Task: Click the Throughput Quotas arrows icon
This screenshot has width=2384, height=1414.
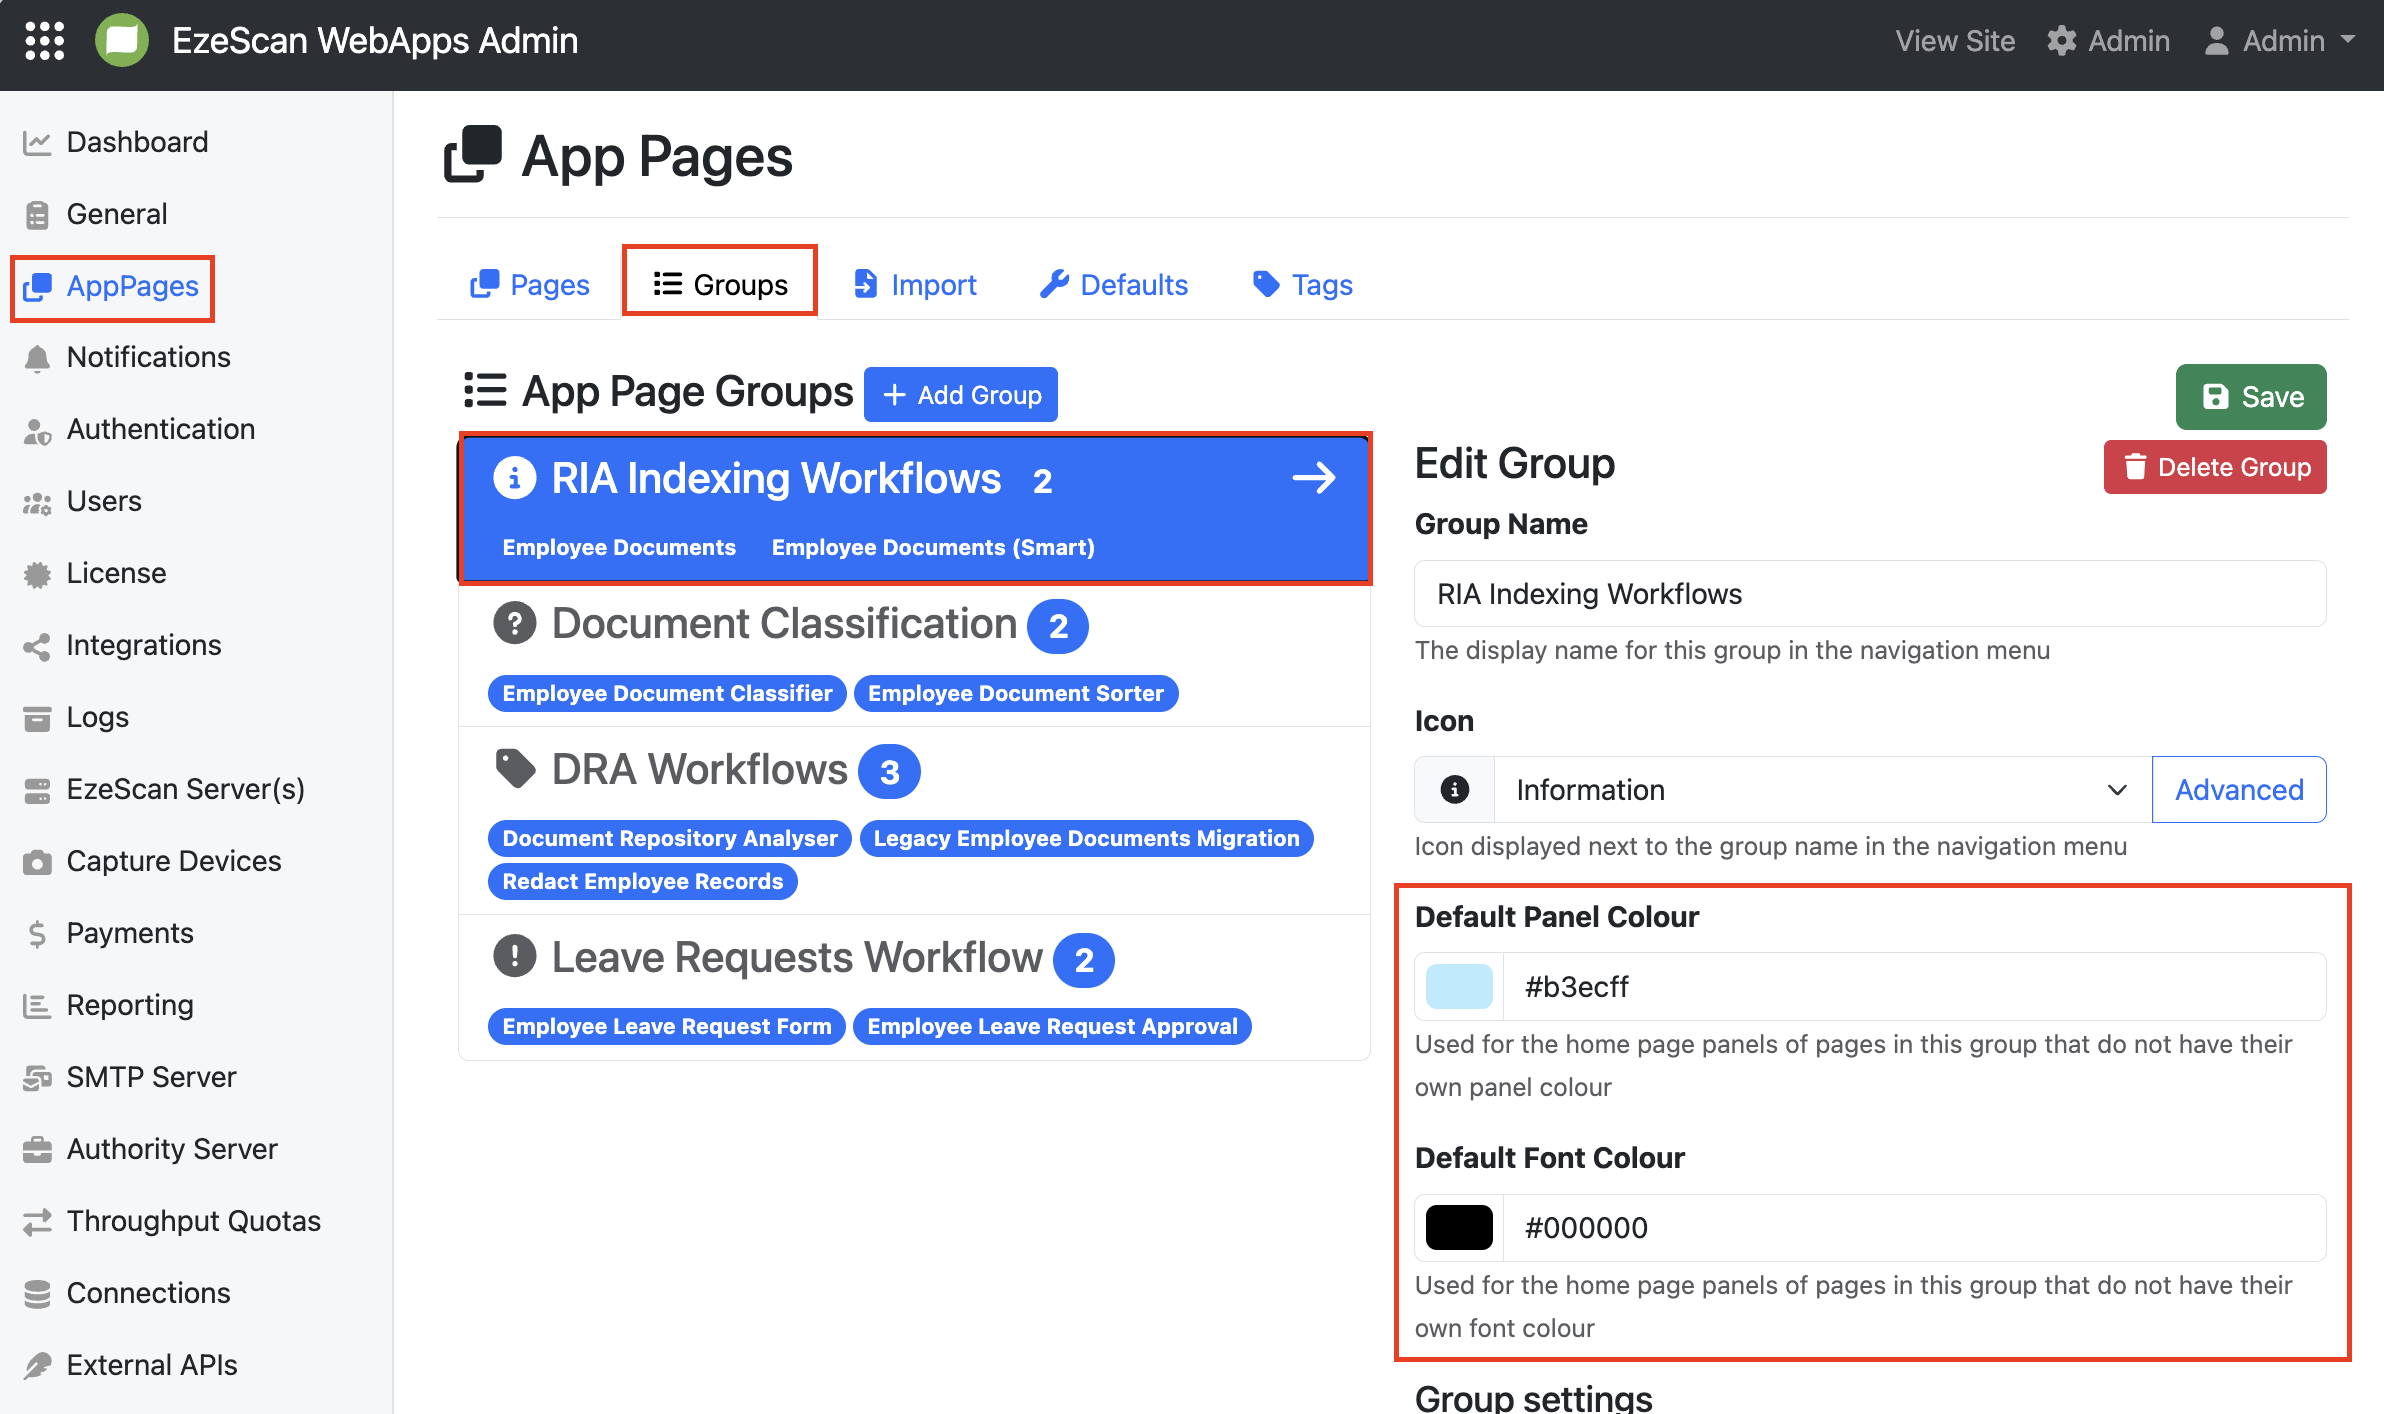Action: click(37, 1222)
